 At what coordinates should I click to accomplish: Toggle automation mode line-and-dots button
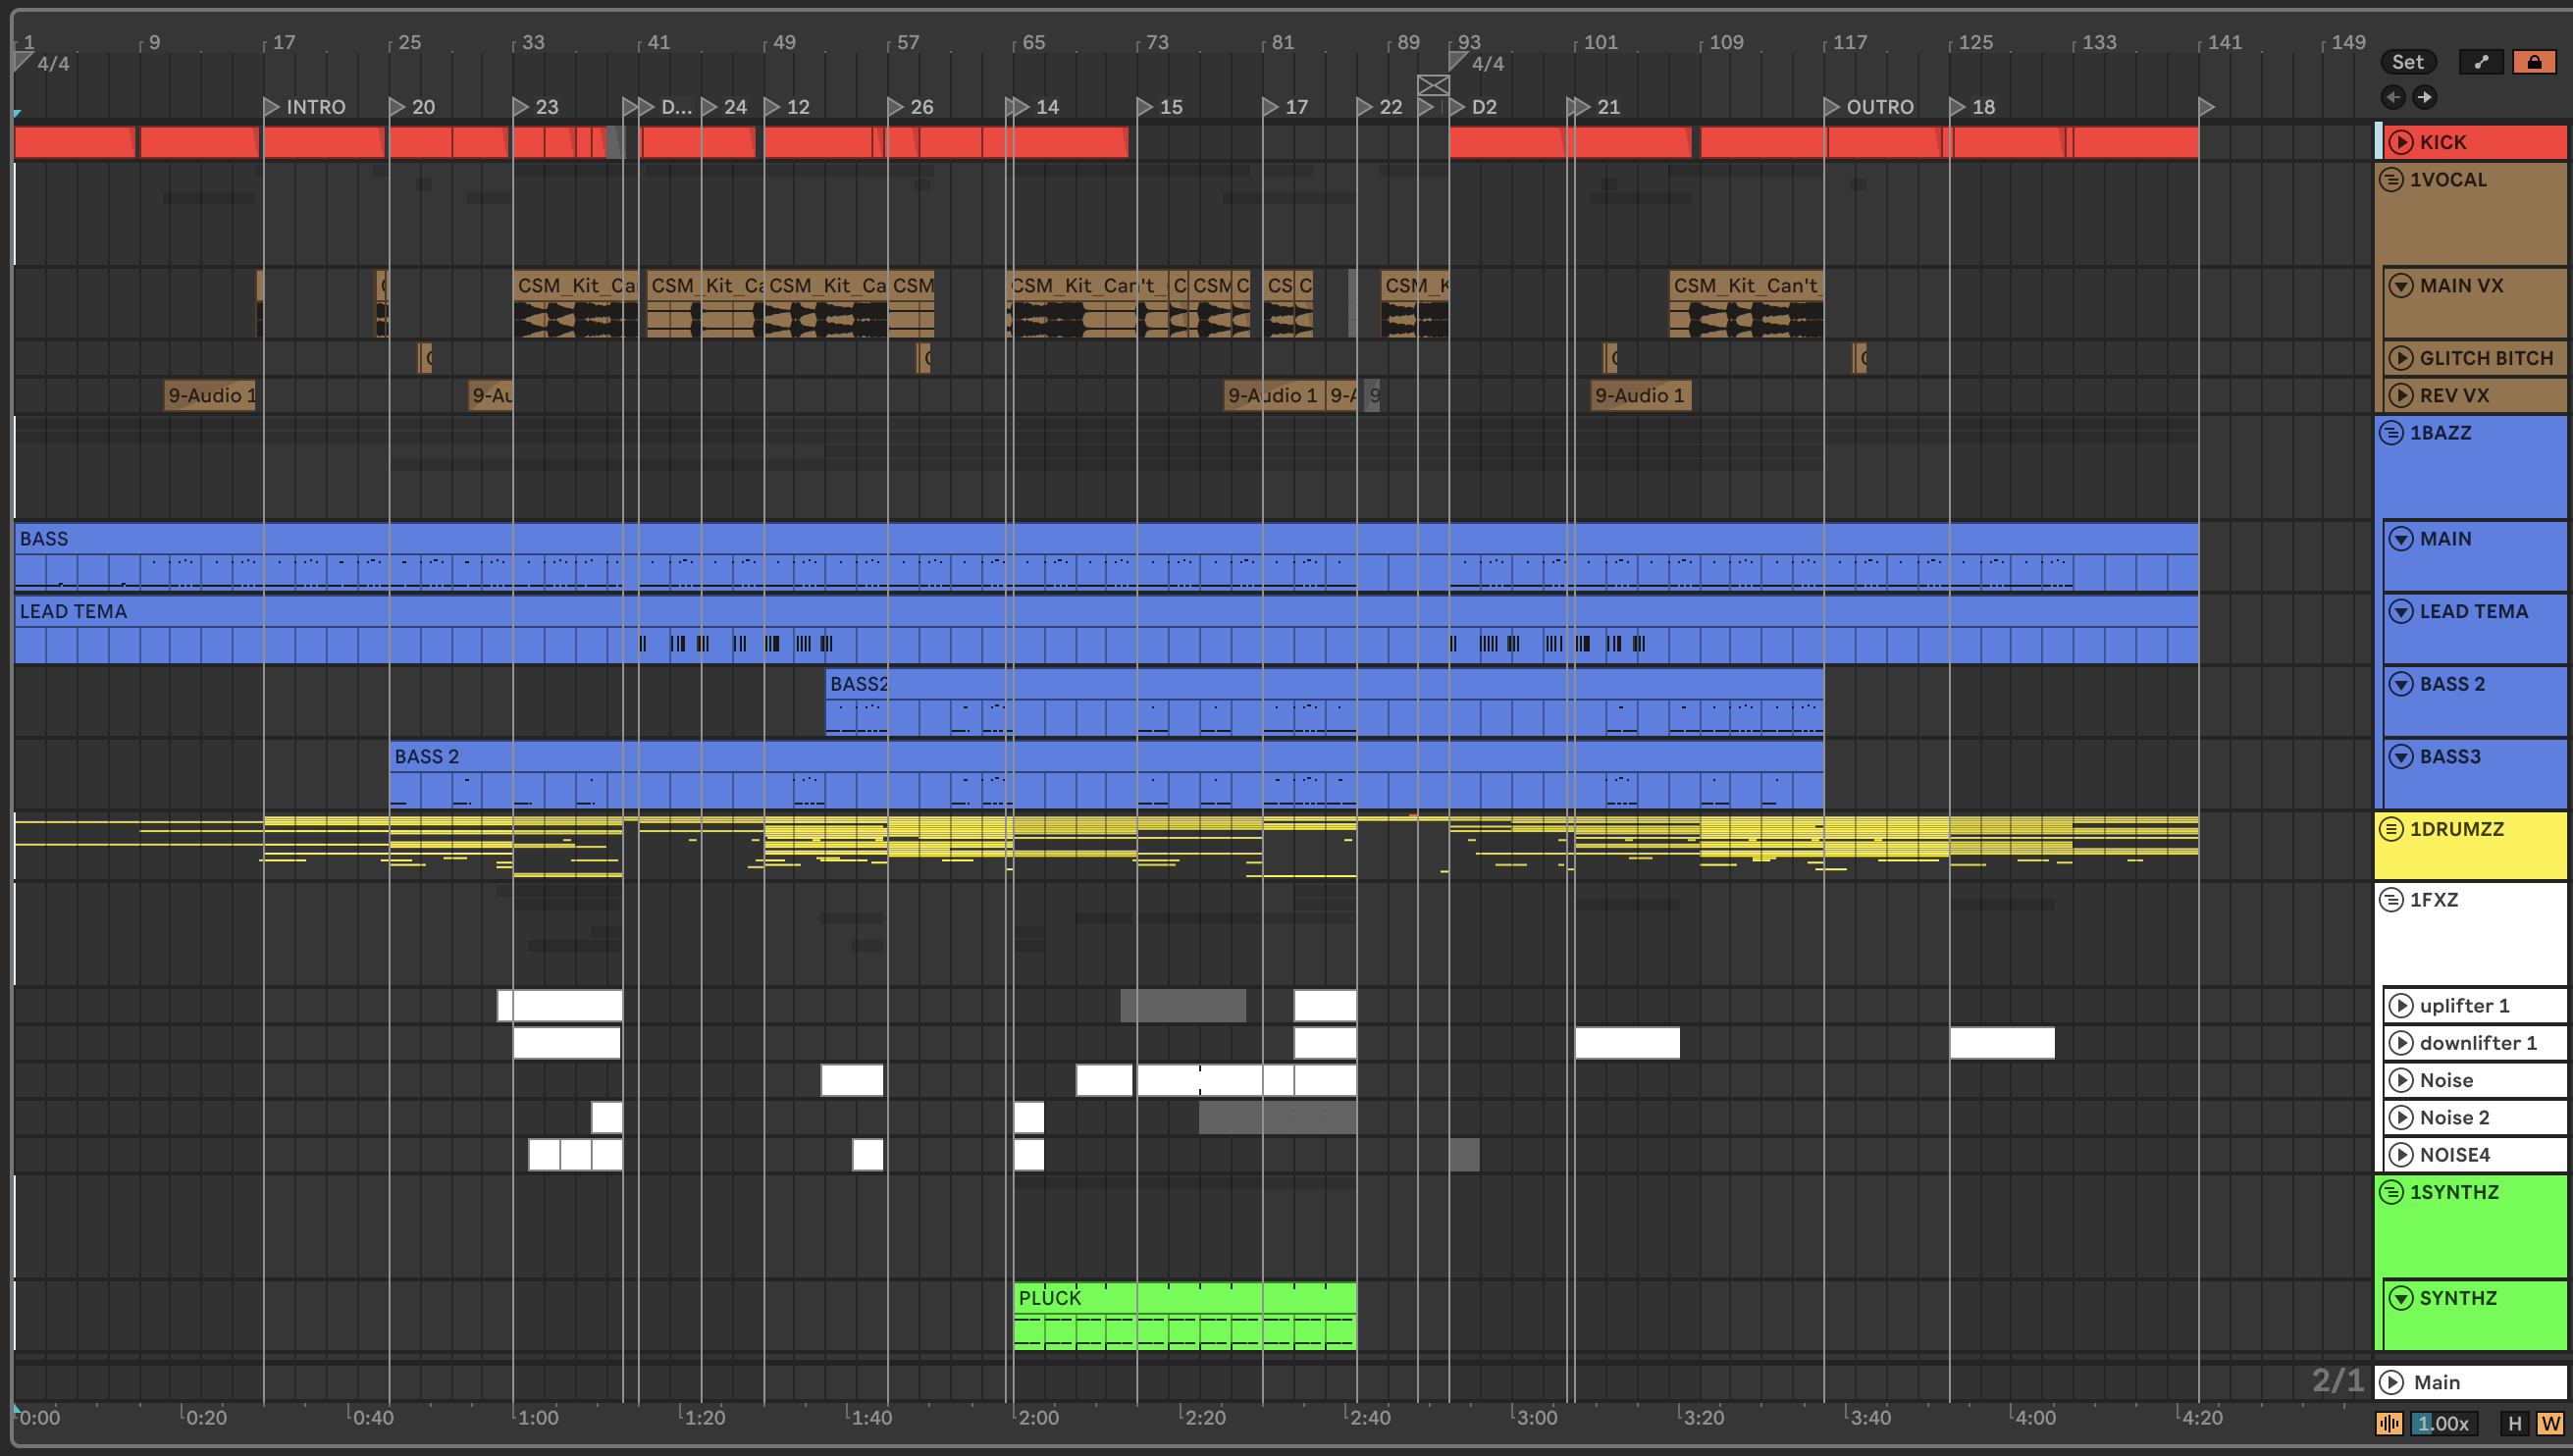pyautogui.click(x=2481, y=62)
